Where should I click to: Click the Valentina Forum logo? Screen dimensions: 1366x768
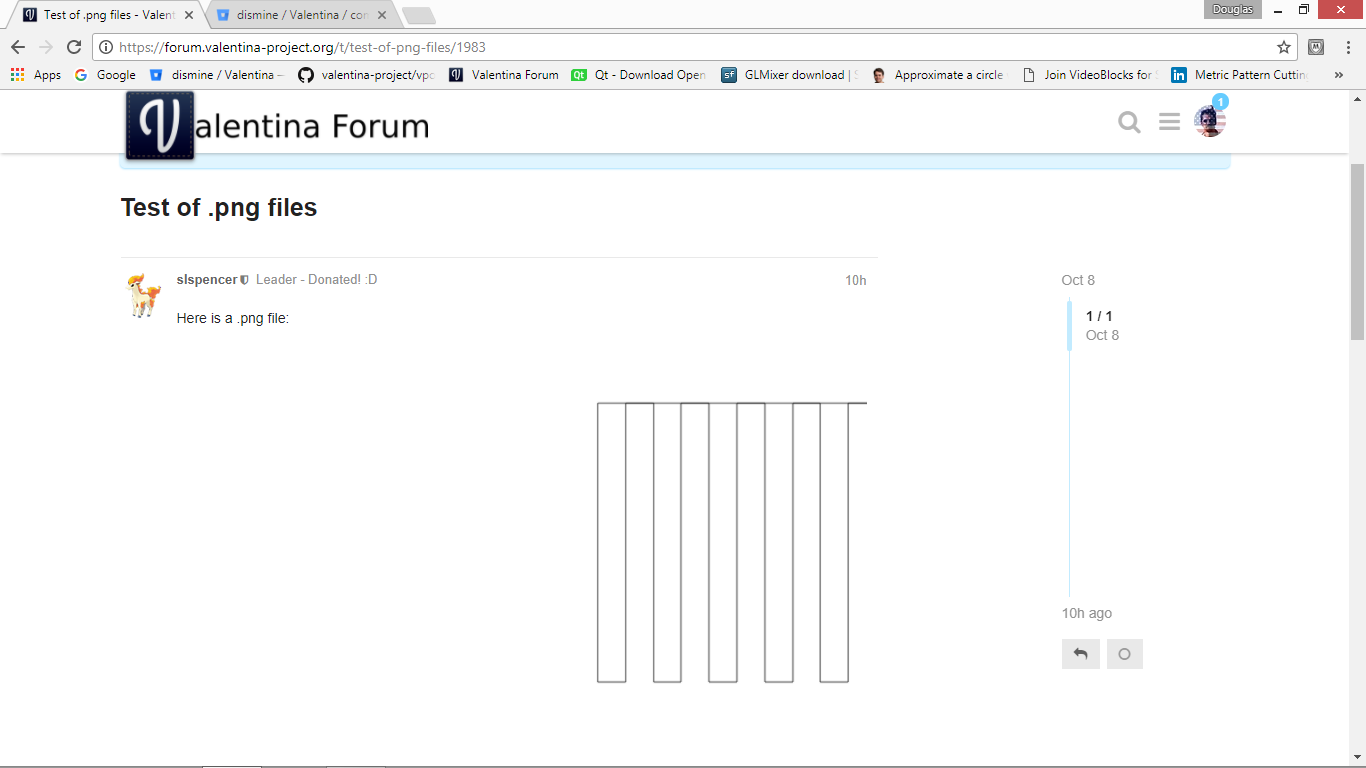click(x=277, y=126)
